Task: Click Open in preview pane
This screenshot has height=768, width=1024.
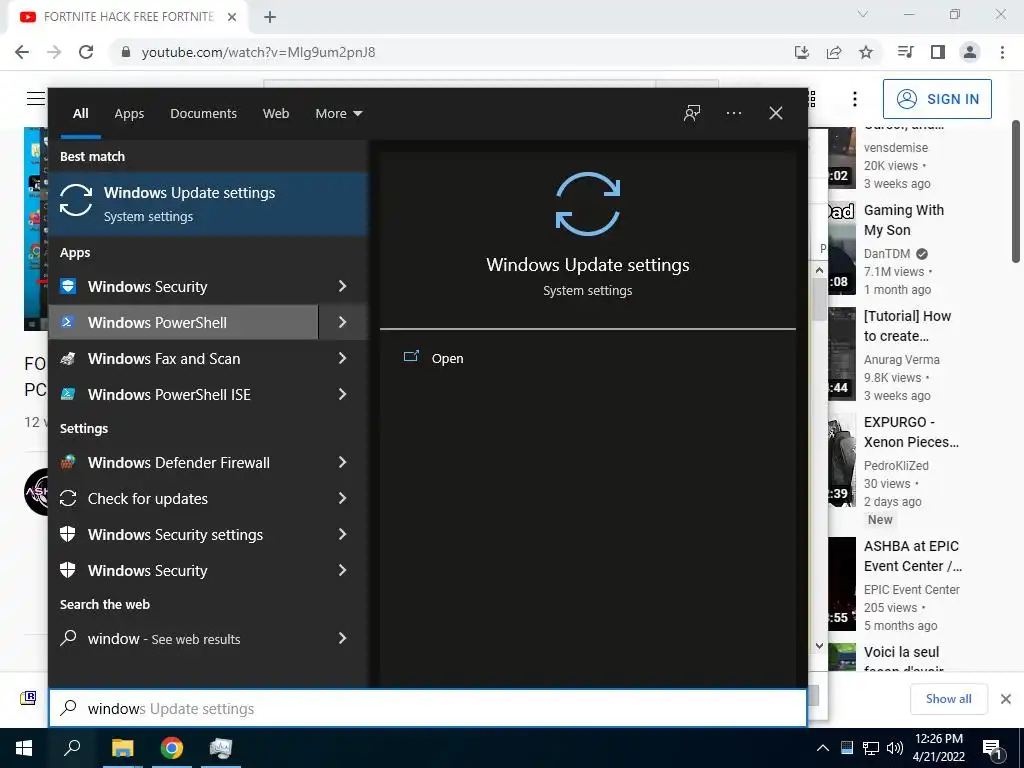Action: click(x=447, y=359)
